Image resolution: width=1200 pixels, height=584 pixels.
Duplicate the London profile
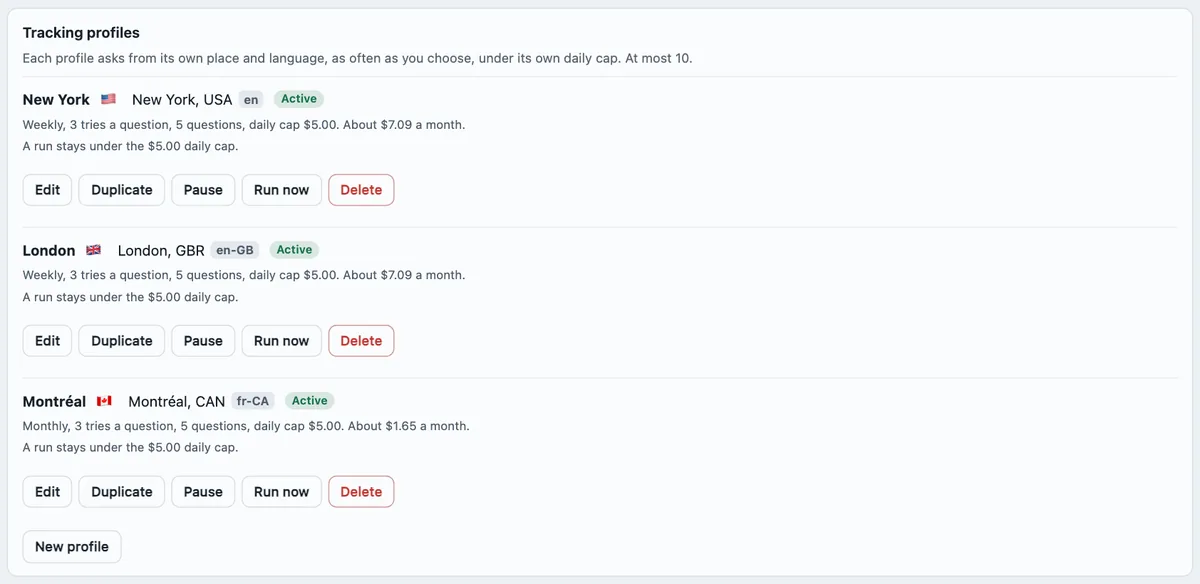[122, 341]
